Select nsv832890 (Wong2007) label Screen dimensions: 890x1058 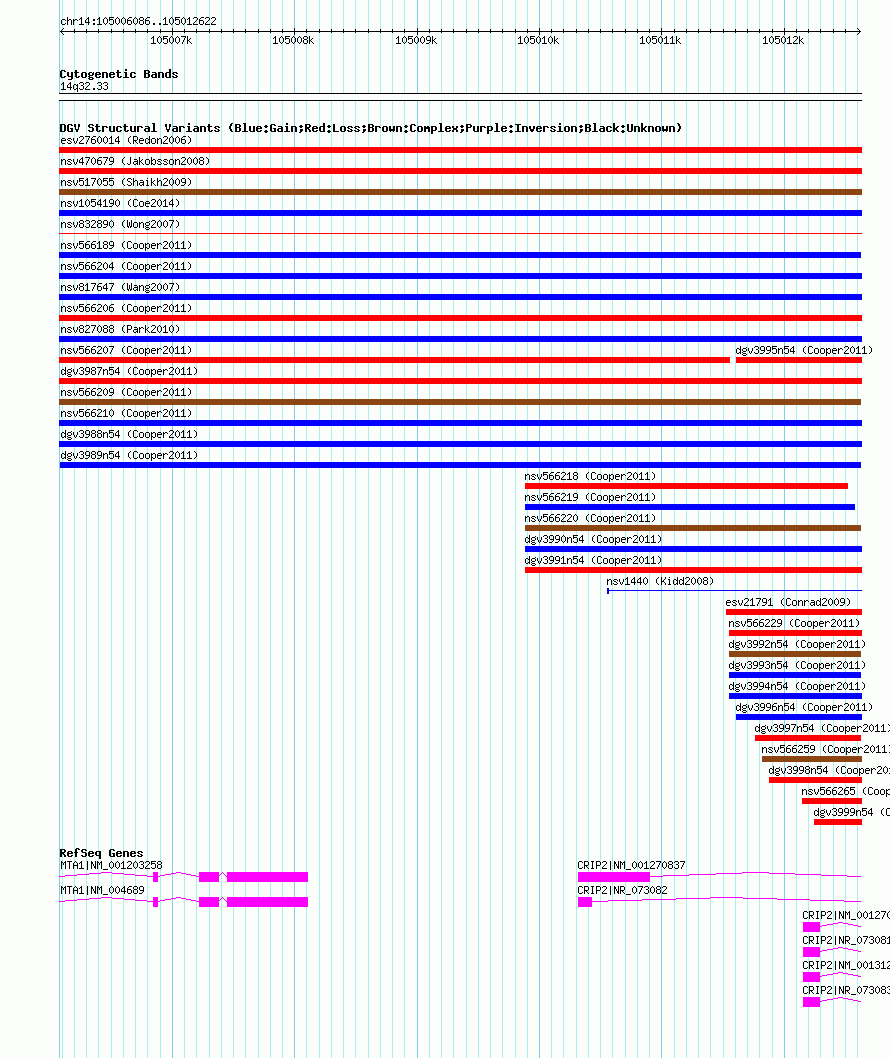pyautogui.click(x=120, y=224)
